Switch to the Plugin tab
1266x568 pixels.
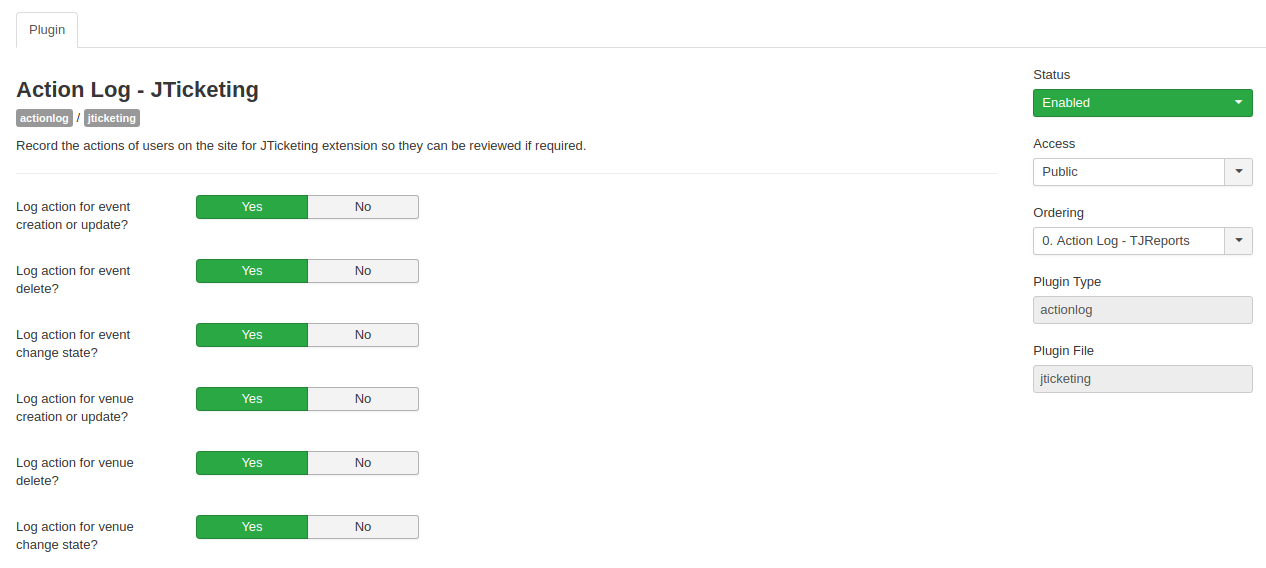click(47, 30)
